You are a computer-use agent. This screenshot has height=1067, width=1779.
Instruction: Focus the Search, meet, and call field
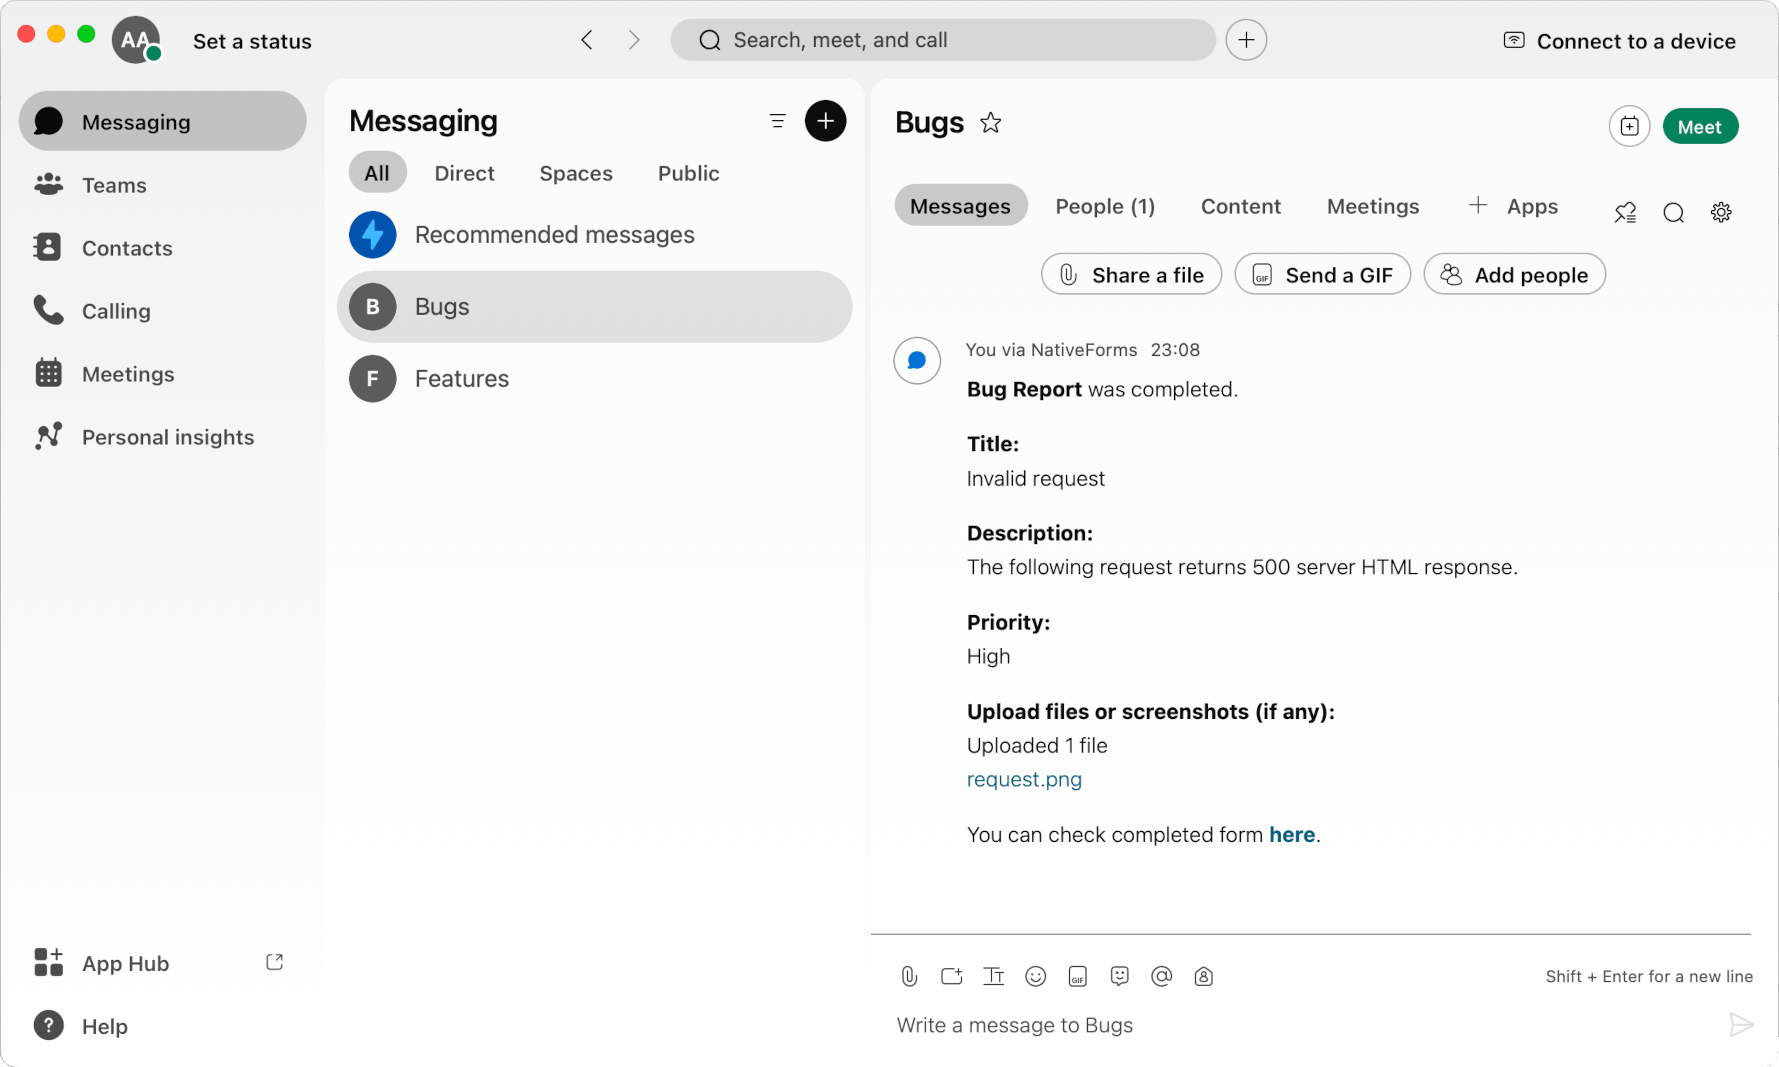(x=943, y=40)
